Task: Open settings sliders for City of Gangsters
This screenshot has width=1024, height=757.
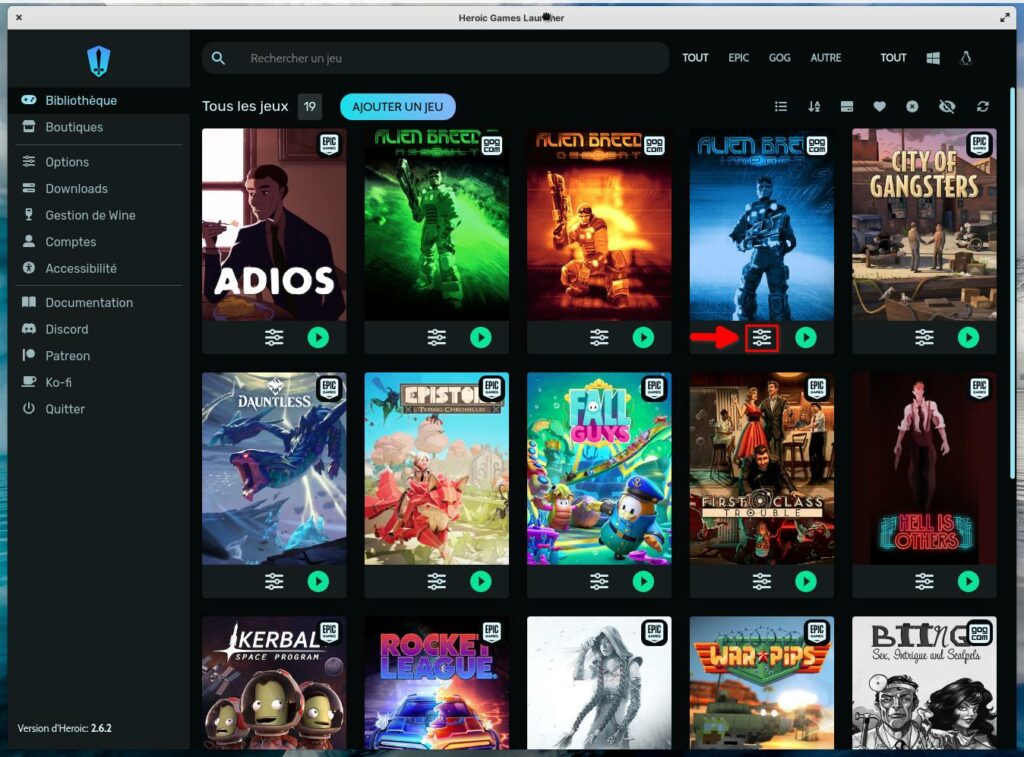Action: (924, 338)
